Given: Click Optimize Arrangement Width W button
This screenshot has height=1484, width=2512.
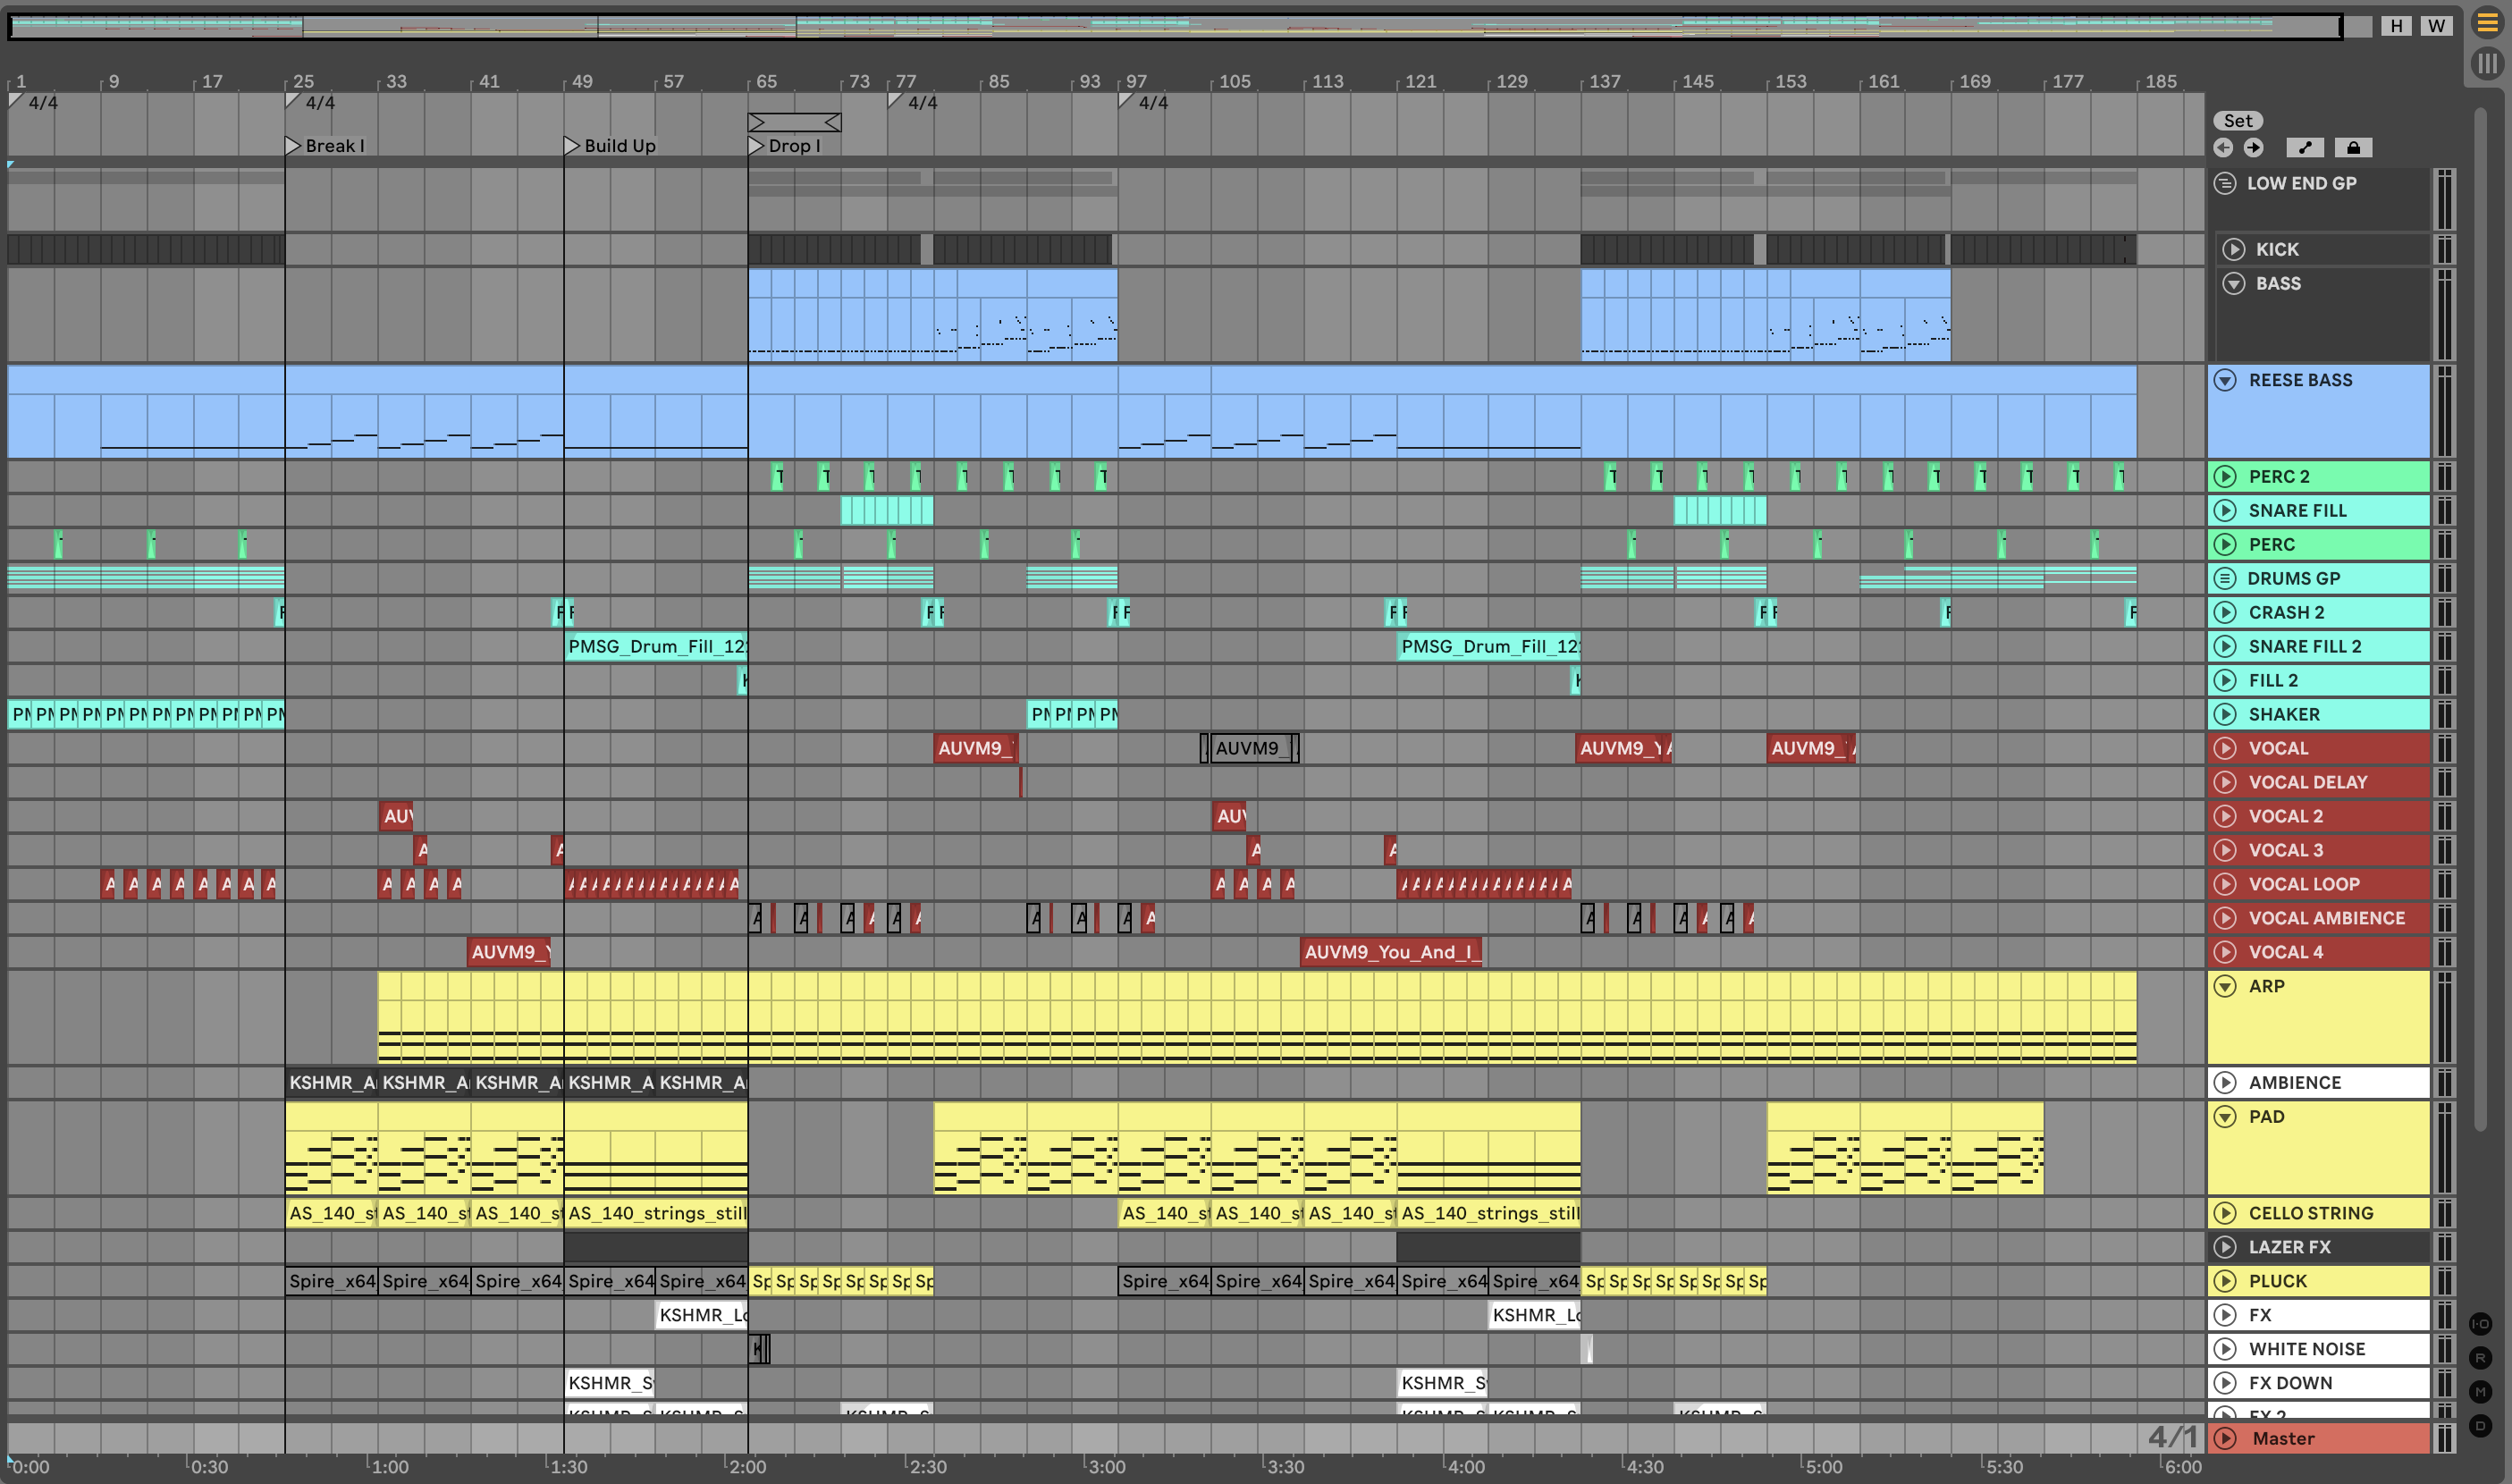Looking at the screenshot, I should point(2436,25).
